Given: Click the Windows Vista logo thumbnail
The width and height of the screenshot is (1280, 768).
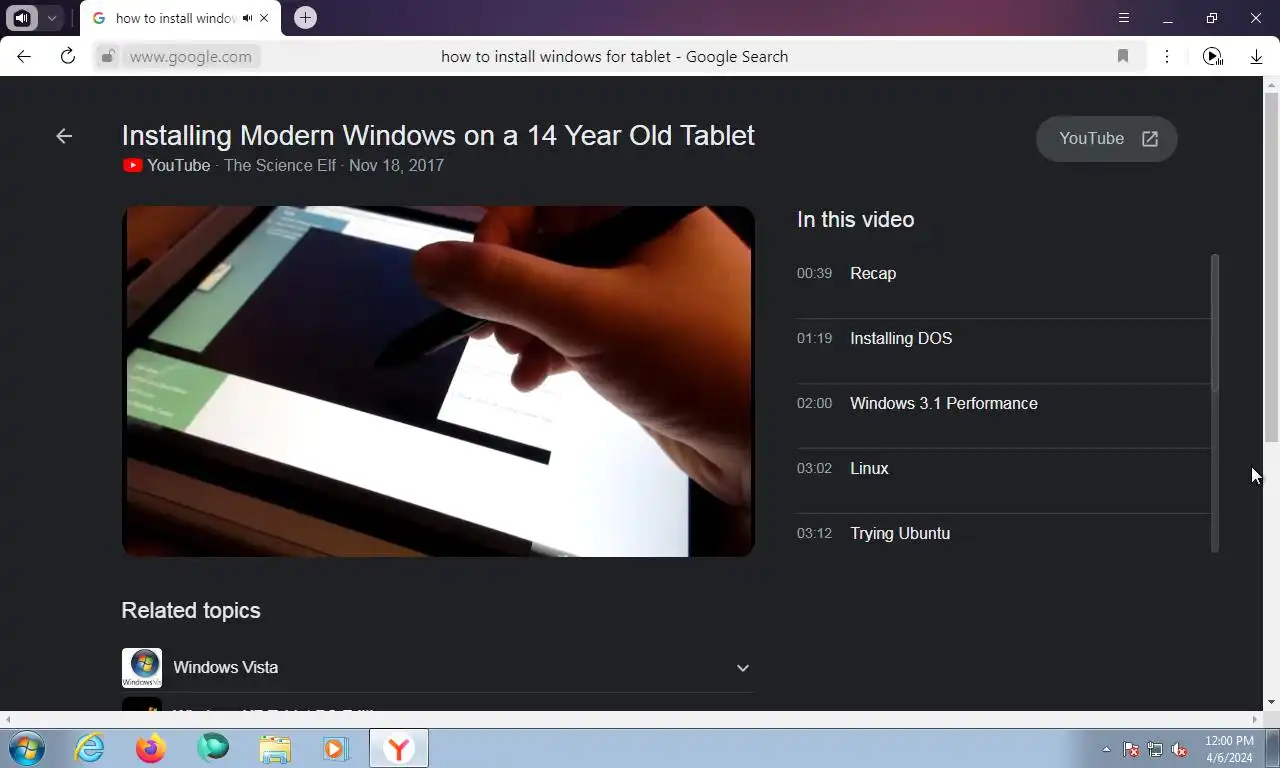Looking at the screenshot, I should pyautogui.click(x=141, y=668).
